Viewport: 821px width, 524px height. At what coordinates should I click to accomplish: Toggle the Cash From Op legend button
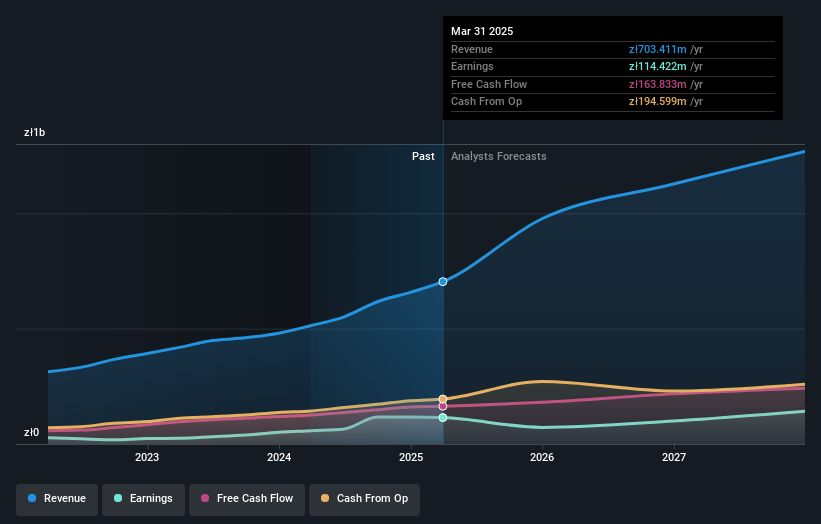click(x=364, y=499)
